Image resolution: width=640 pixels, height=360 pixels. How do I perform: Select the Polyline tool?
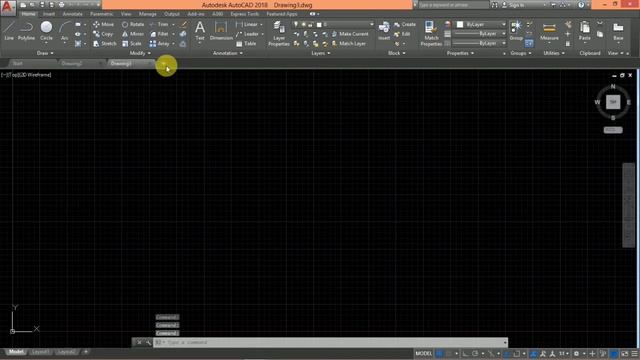tap(26, 31)
